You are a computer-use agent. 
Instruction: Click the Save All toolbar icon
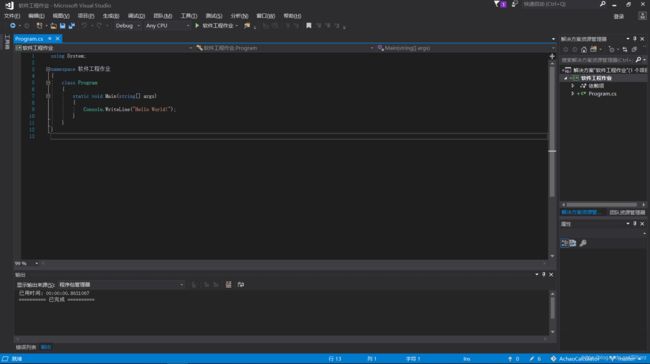pos(71,26)
